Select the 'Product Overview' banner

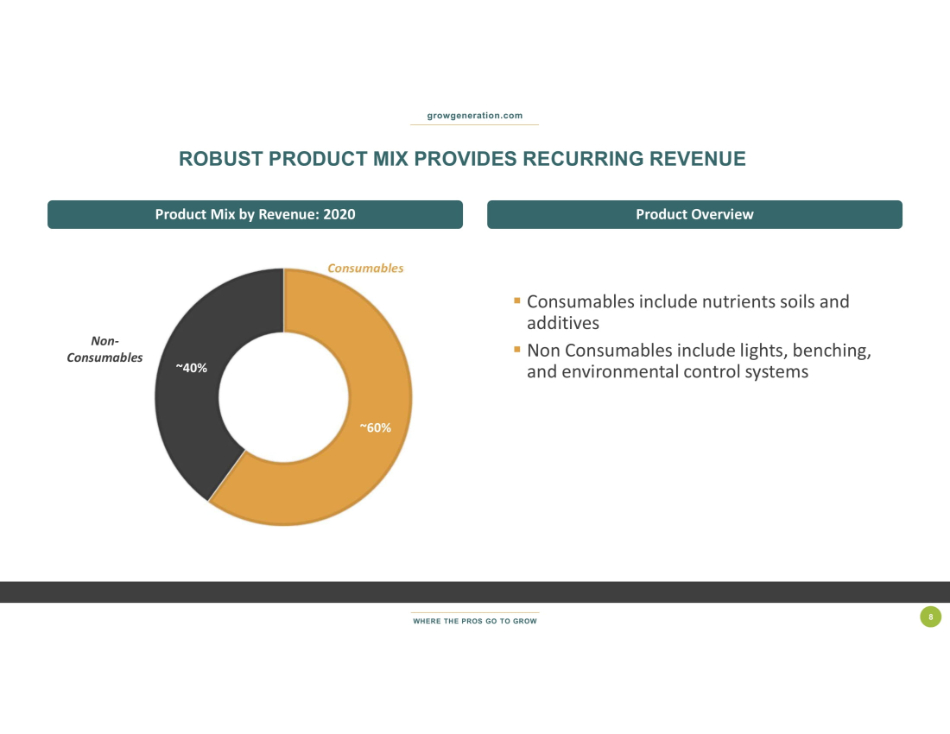click(x=694, y=215)
